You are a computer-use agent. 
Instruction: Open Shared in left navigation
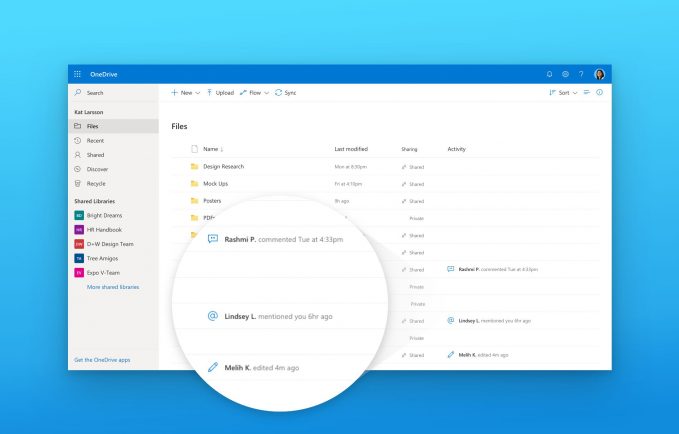(113, 155)
